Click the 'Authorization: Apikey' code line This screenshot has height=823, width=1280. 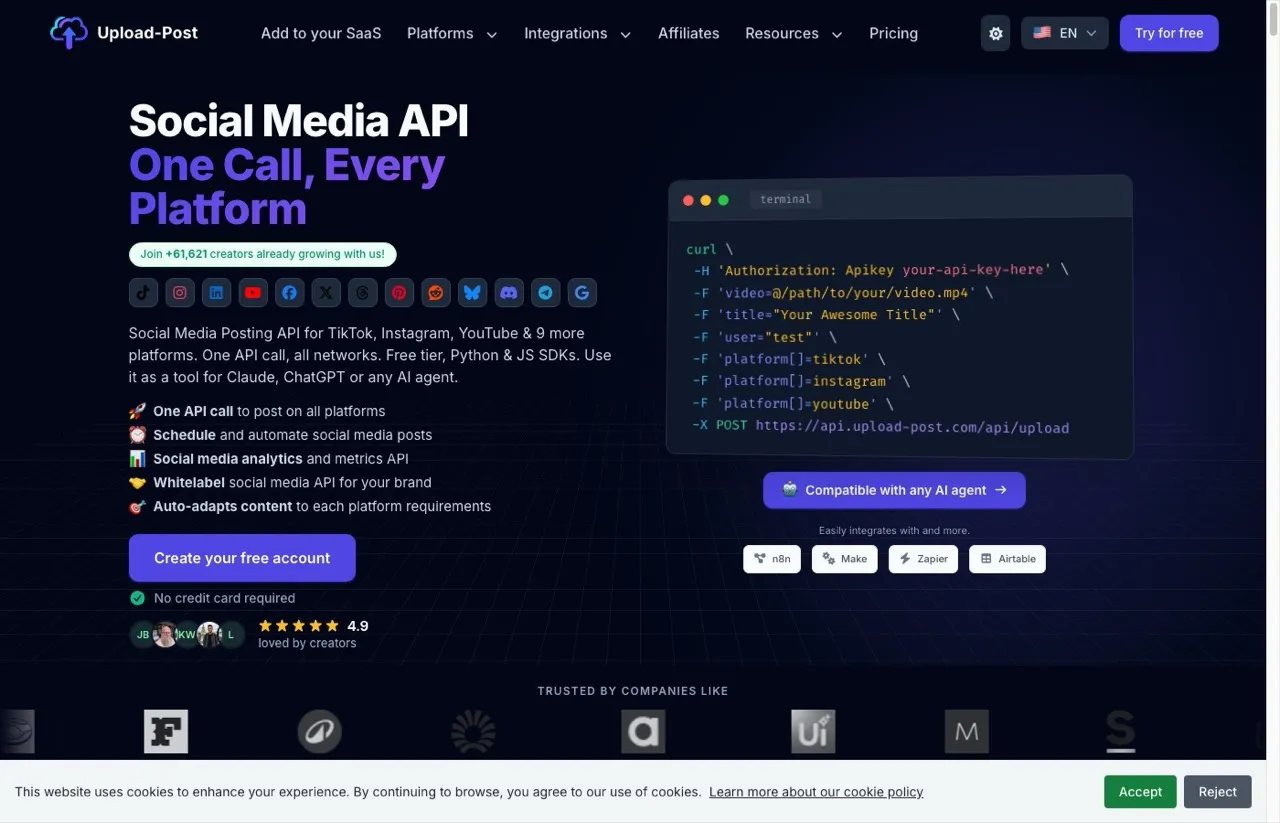[x=881, y=270]
